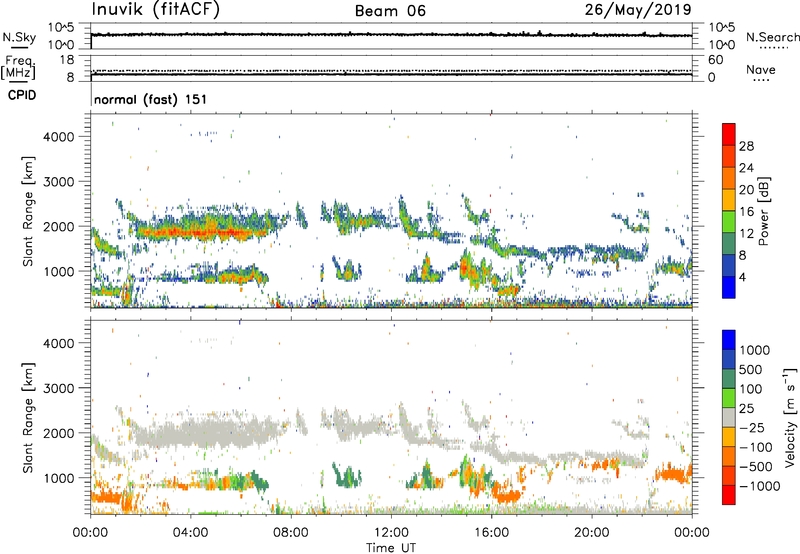Image resolution: width=800 pixels, height=554 pixels.
Task: Select the '100' label on the velocity colorbar
Action: click(751, 389)
